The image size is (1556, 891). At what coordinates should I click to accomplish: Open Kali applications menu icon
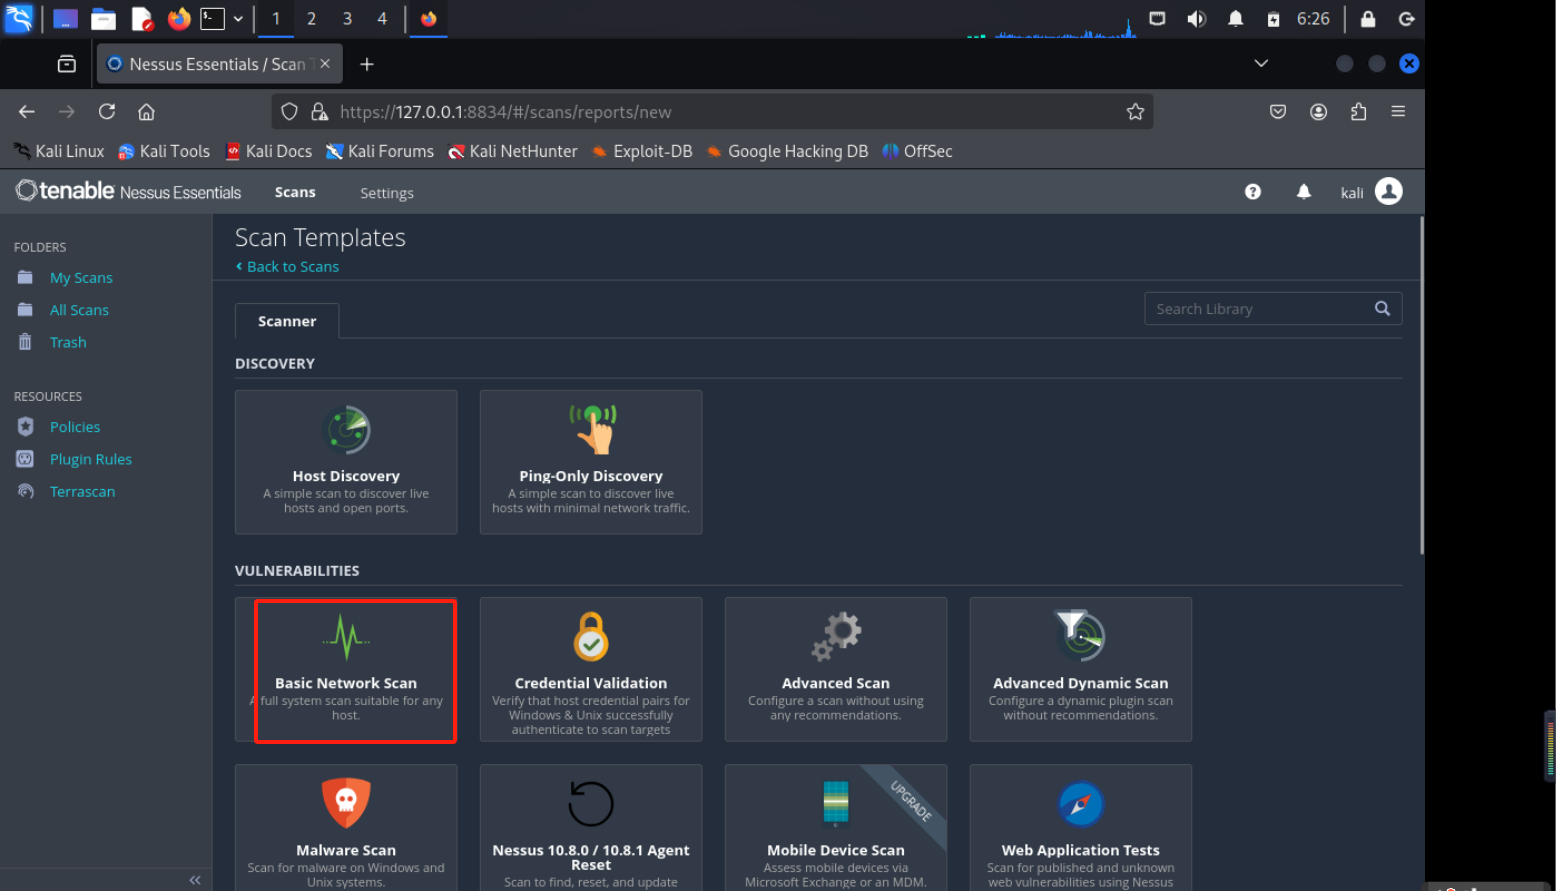[18, 18]
